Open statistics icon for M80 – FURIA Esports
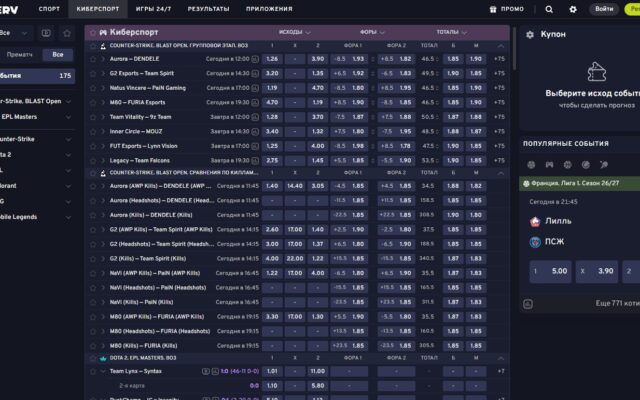Image resolution: width=640 pixels, height=400 pixels. [x=255, y=102]
